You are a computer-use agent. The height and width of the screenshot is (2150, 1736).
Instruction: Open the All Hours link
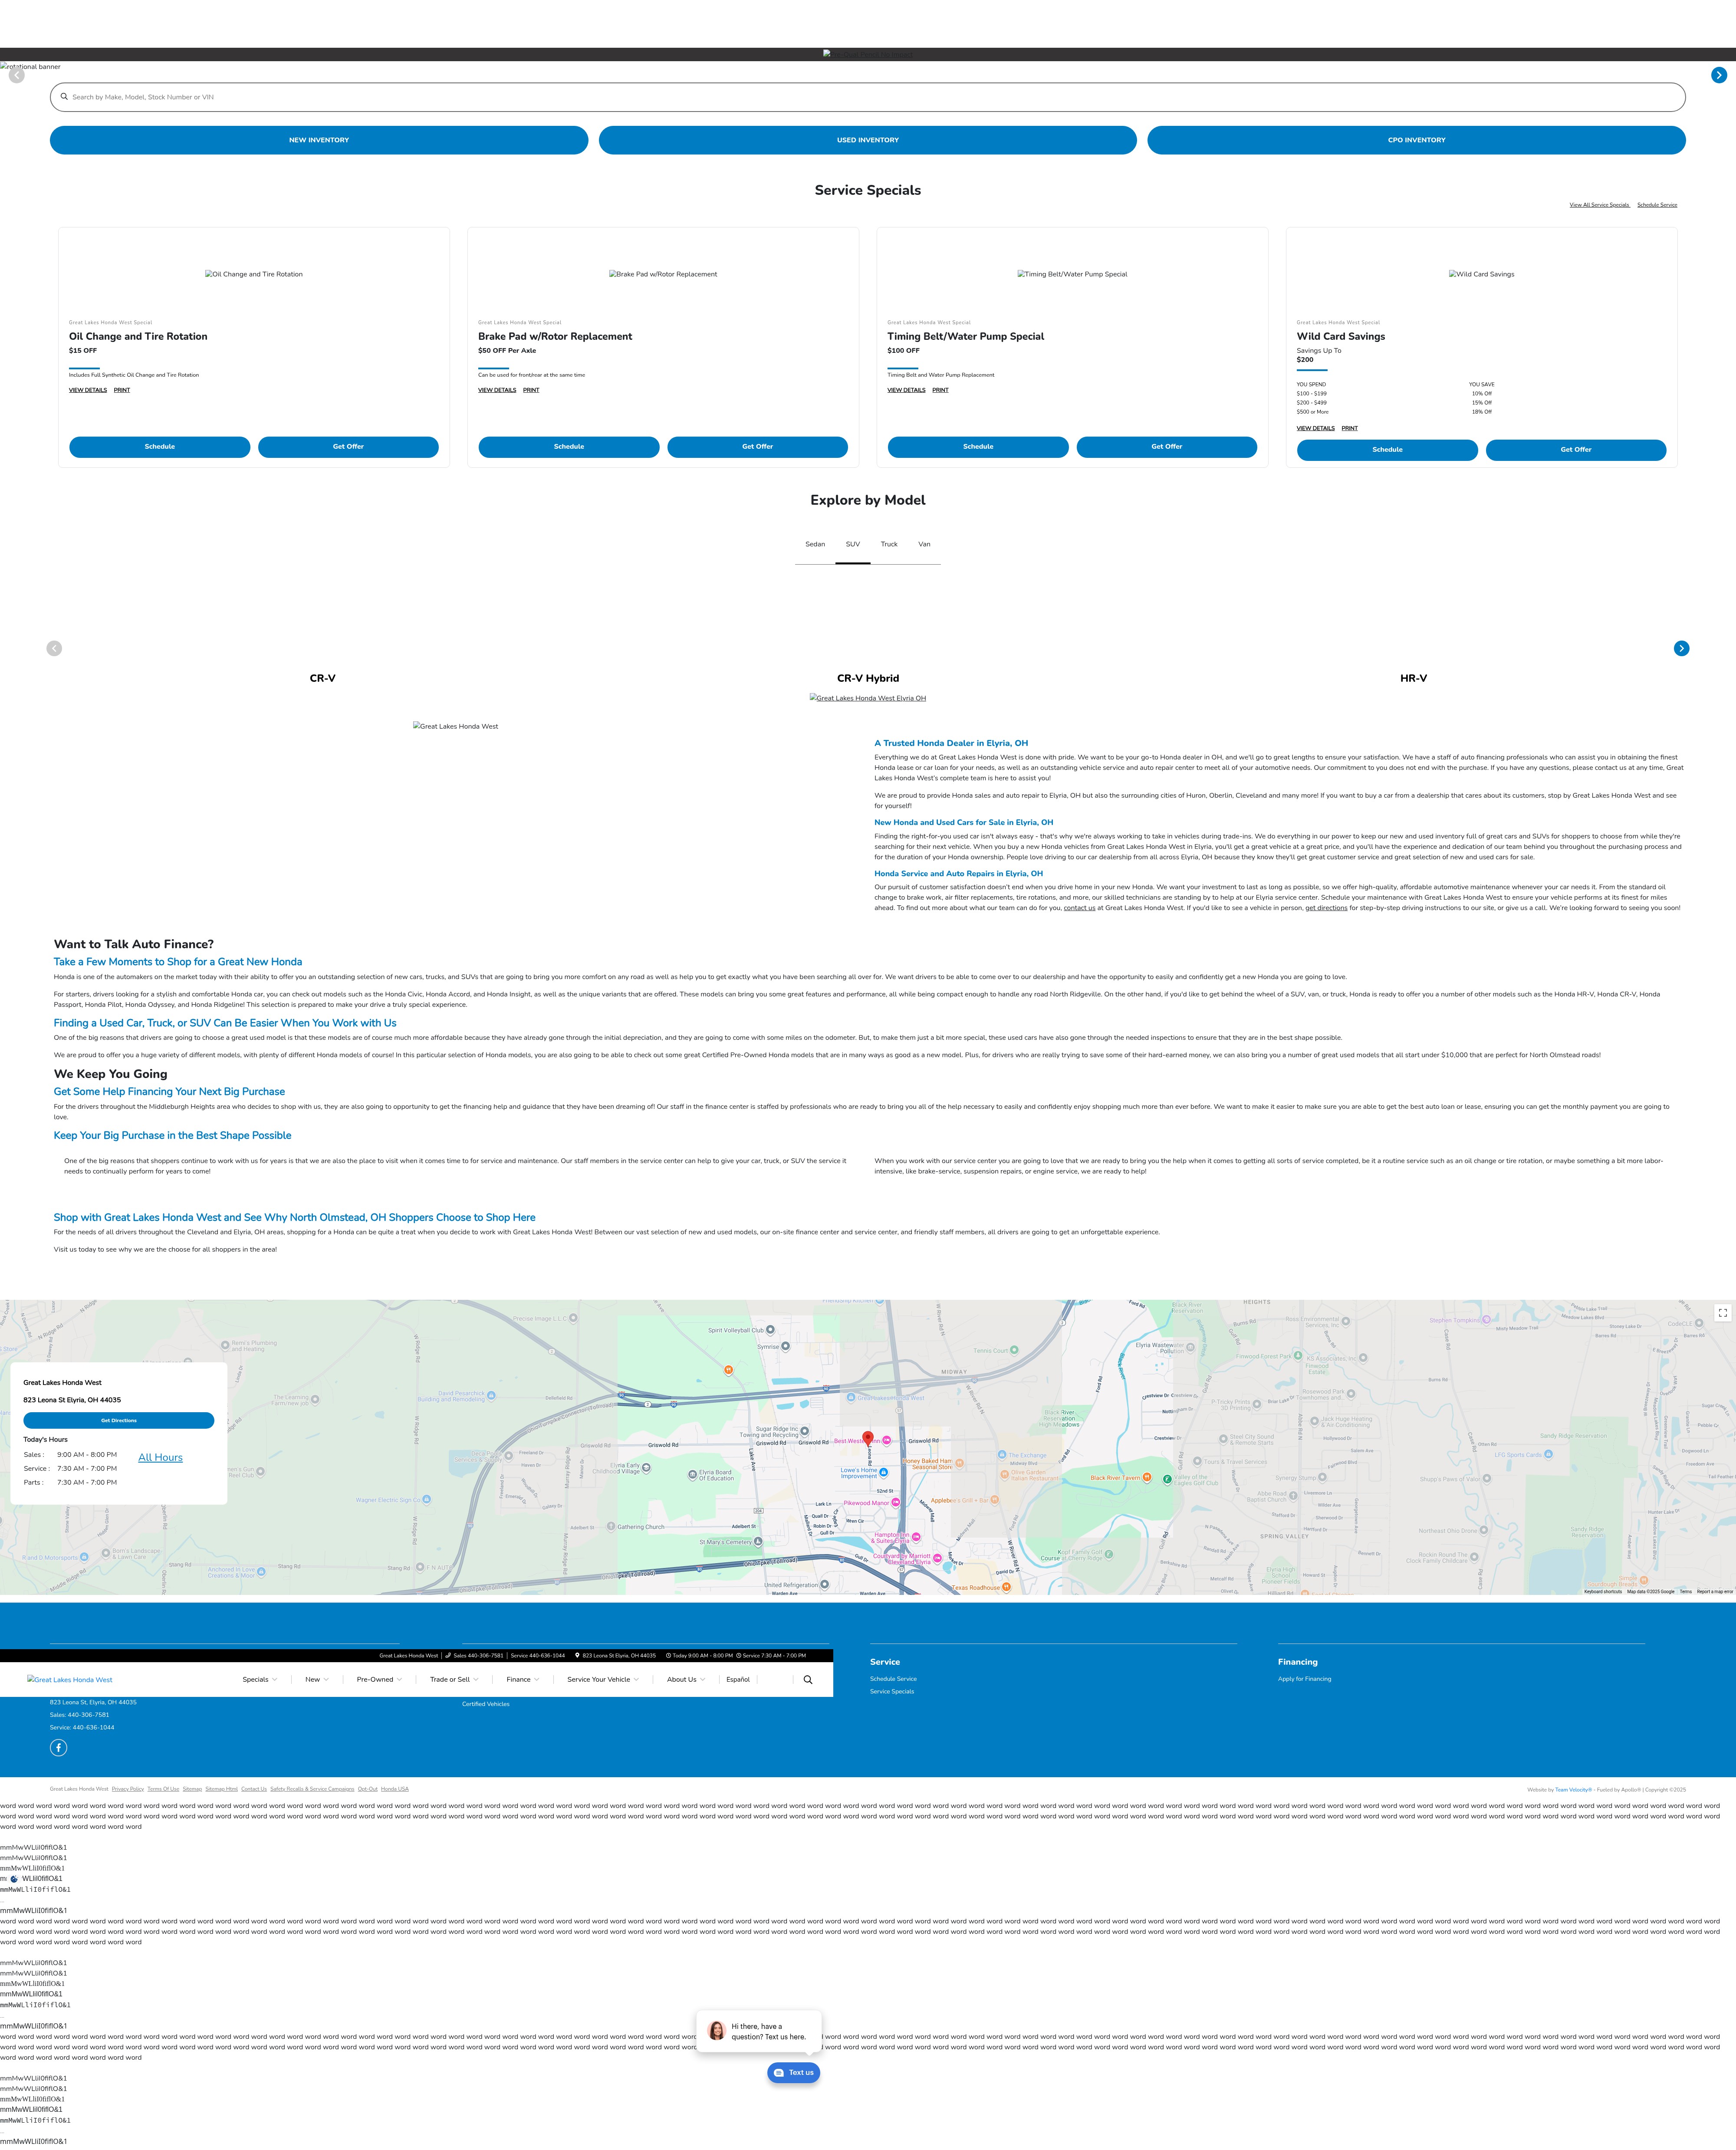coord(160,1458)
